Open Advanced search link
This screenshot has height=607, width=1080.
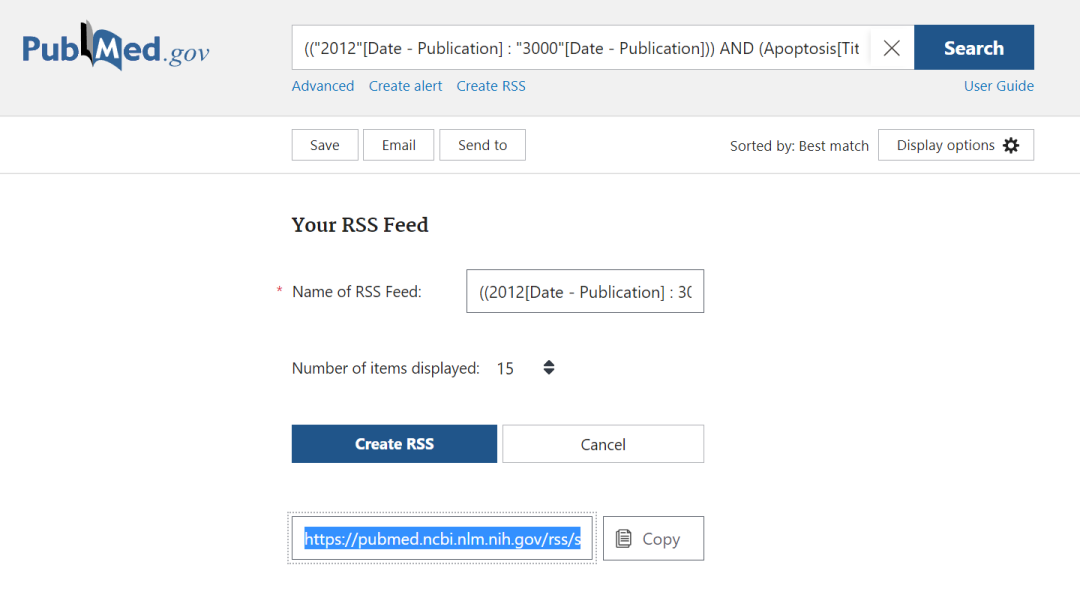[322, 86]
